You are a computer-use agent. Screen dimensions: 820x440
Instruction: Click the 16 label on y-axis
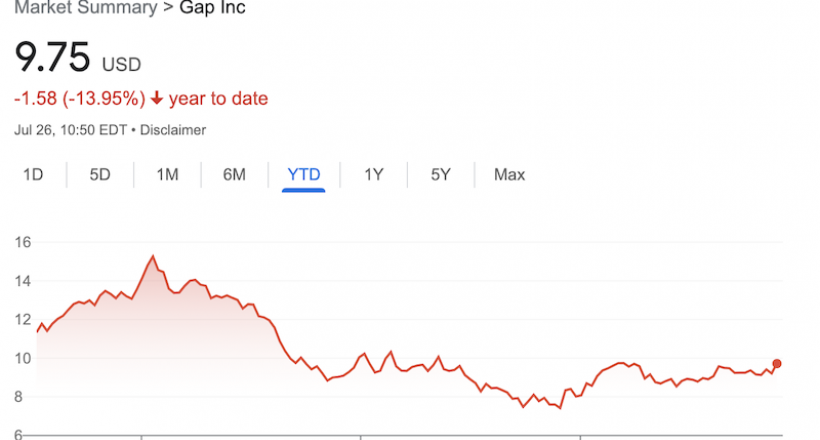click(x=23, y=242)
